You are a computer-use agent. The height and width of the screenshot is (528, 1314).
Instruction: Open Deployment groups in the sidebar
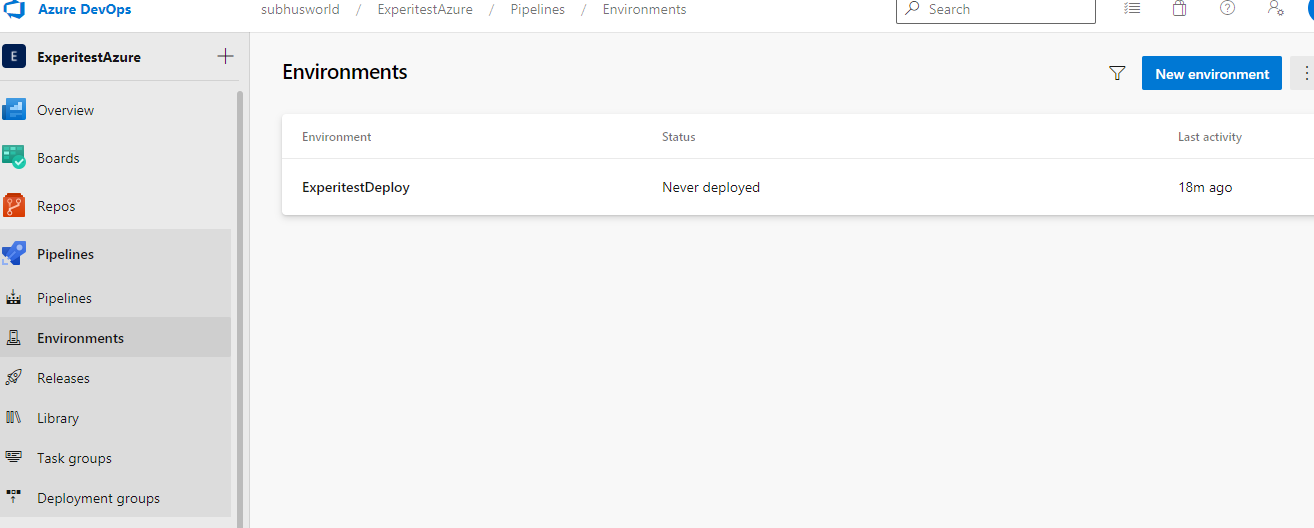[115, 498]
